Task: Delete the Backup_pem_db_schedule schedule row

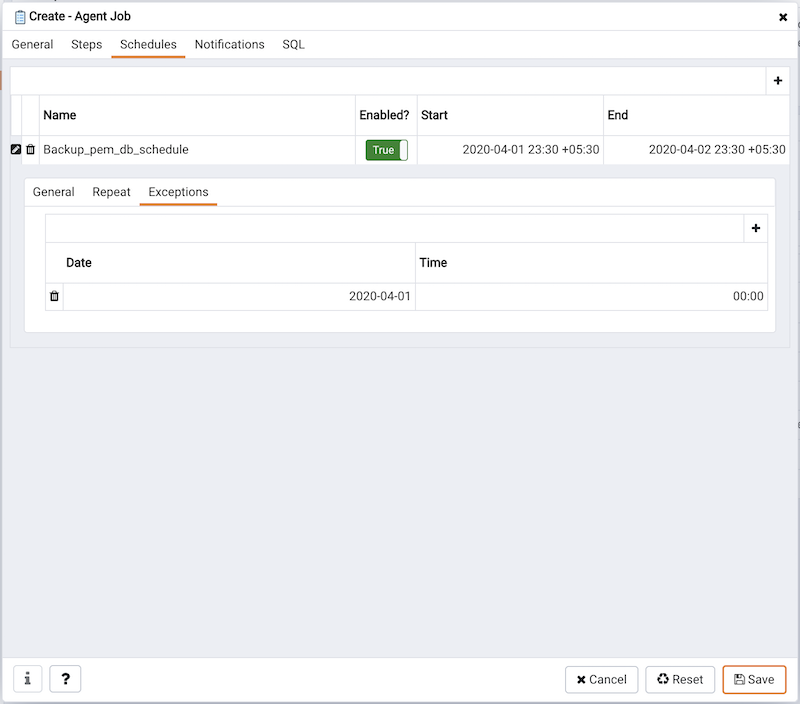Action: pyautogui.click(x=31, y=149)
